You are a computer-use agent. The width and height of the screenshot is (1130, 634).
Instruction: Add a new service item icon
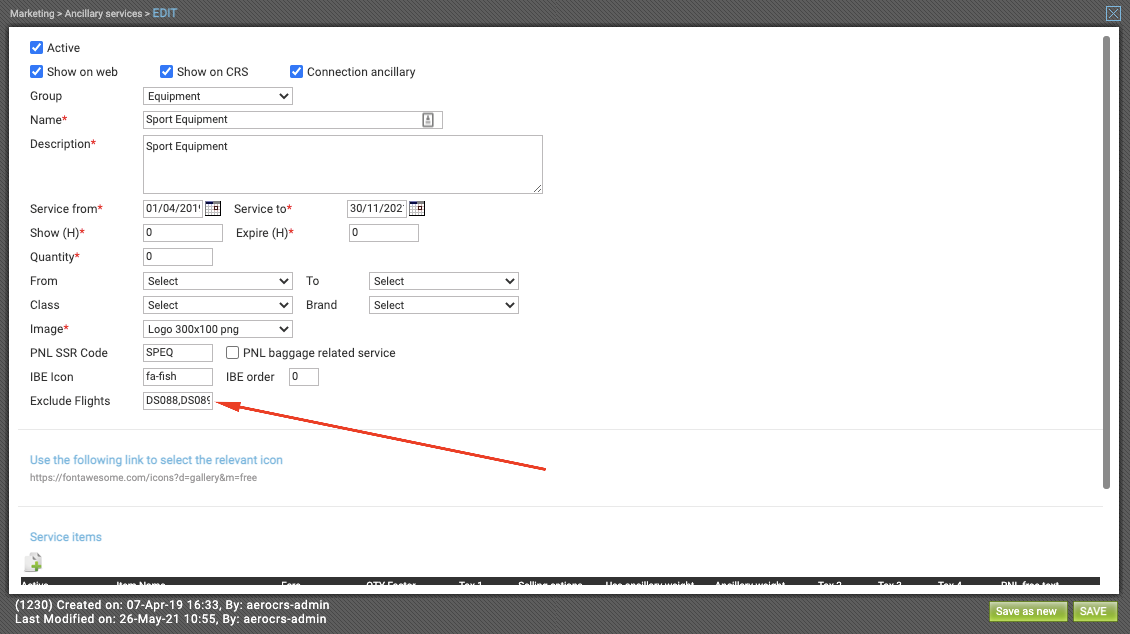[33, 562]
